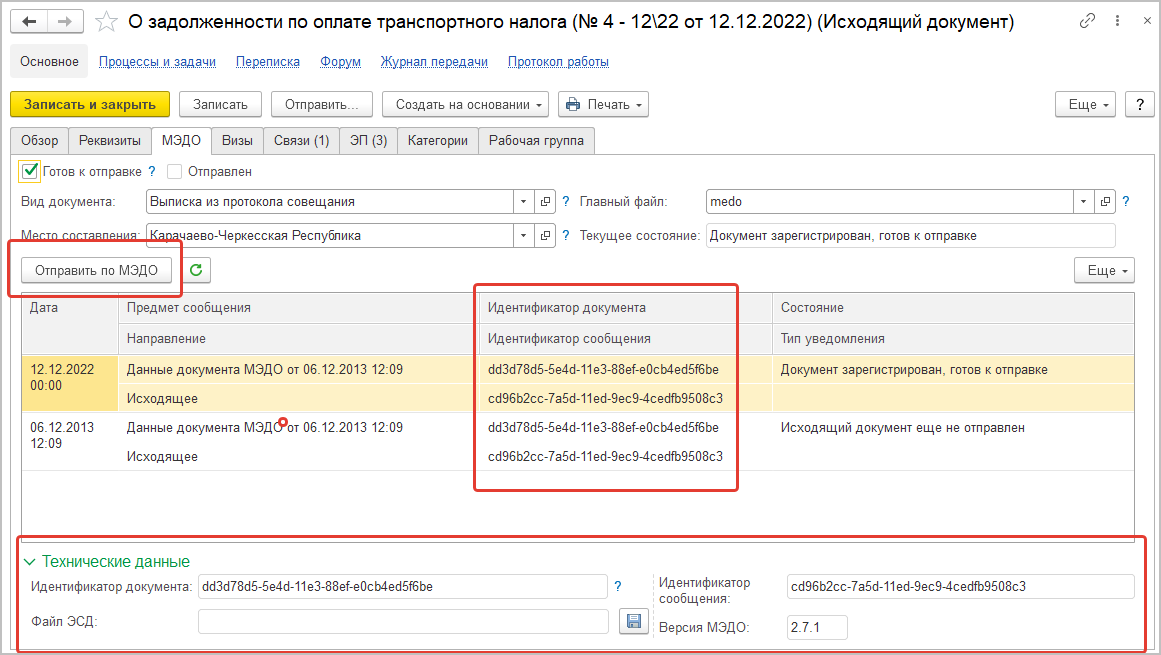Open Главный файл selection form icon
1161x655 pixels.
(x=1104, y=202)
